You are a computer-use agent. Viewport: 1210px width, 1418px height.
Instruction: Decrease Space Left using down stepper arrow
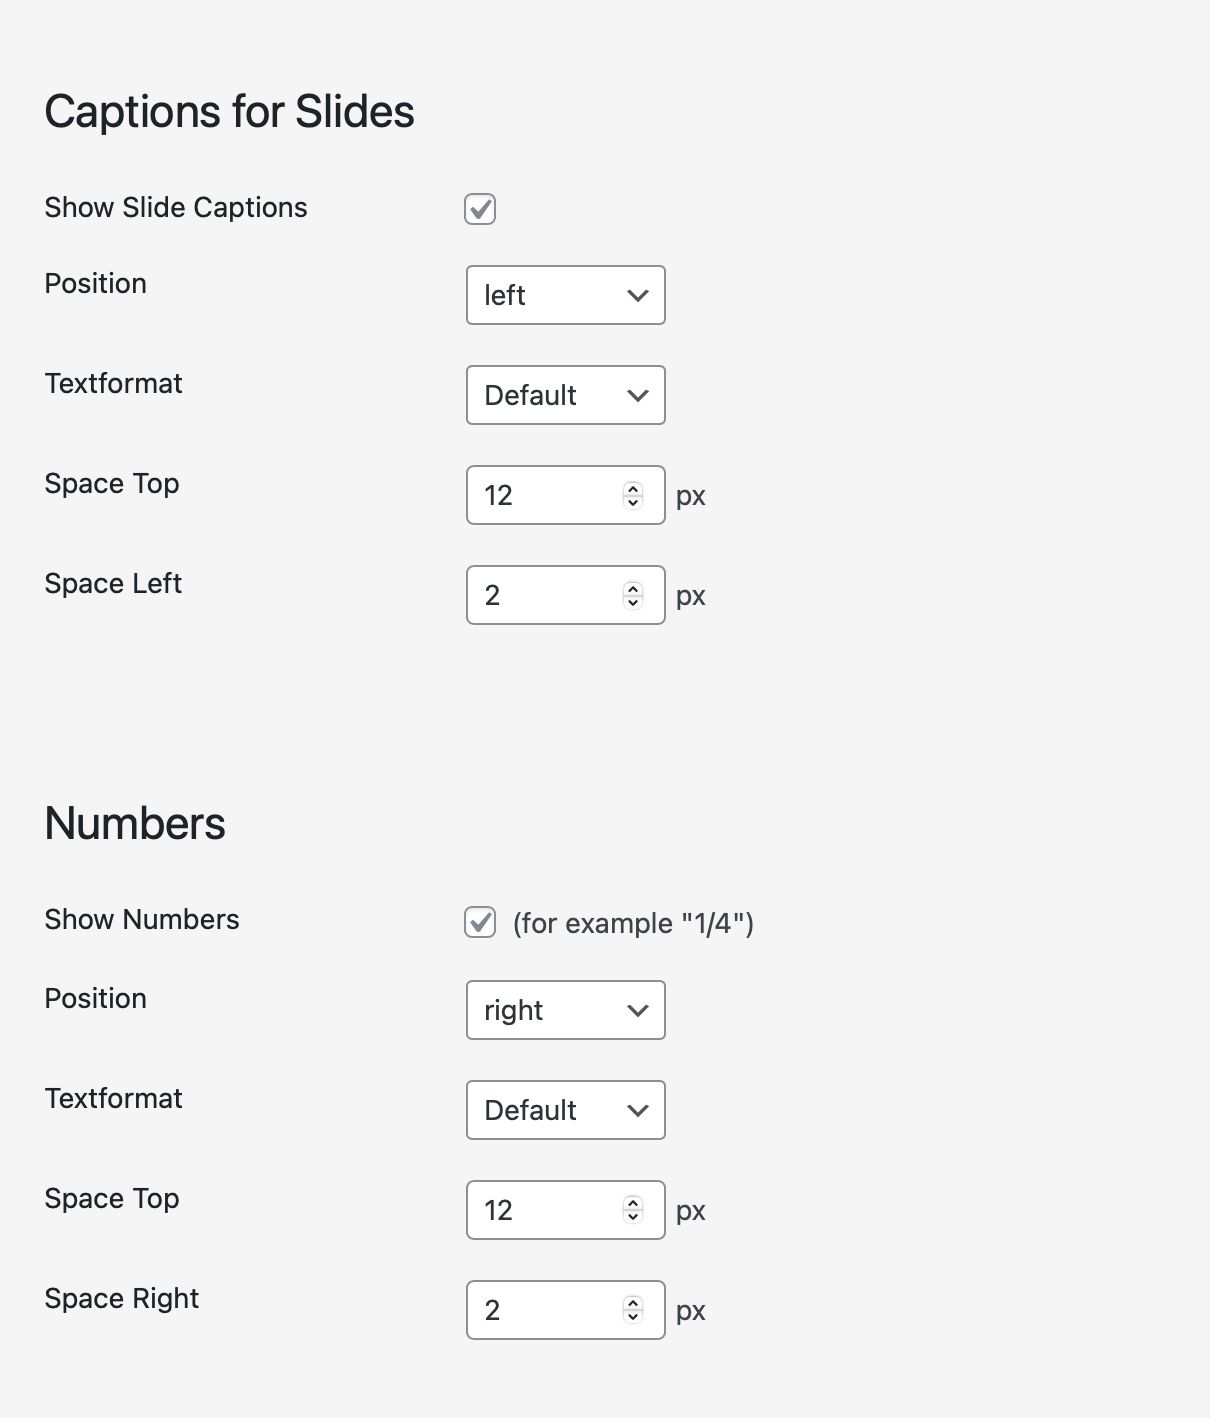633,602
